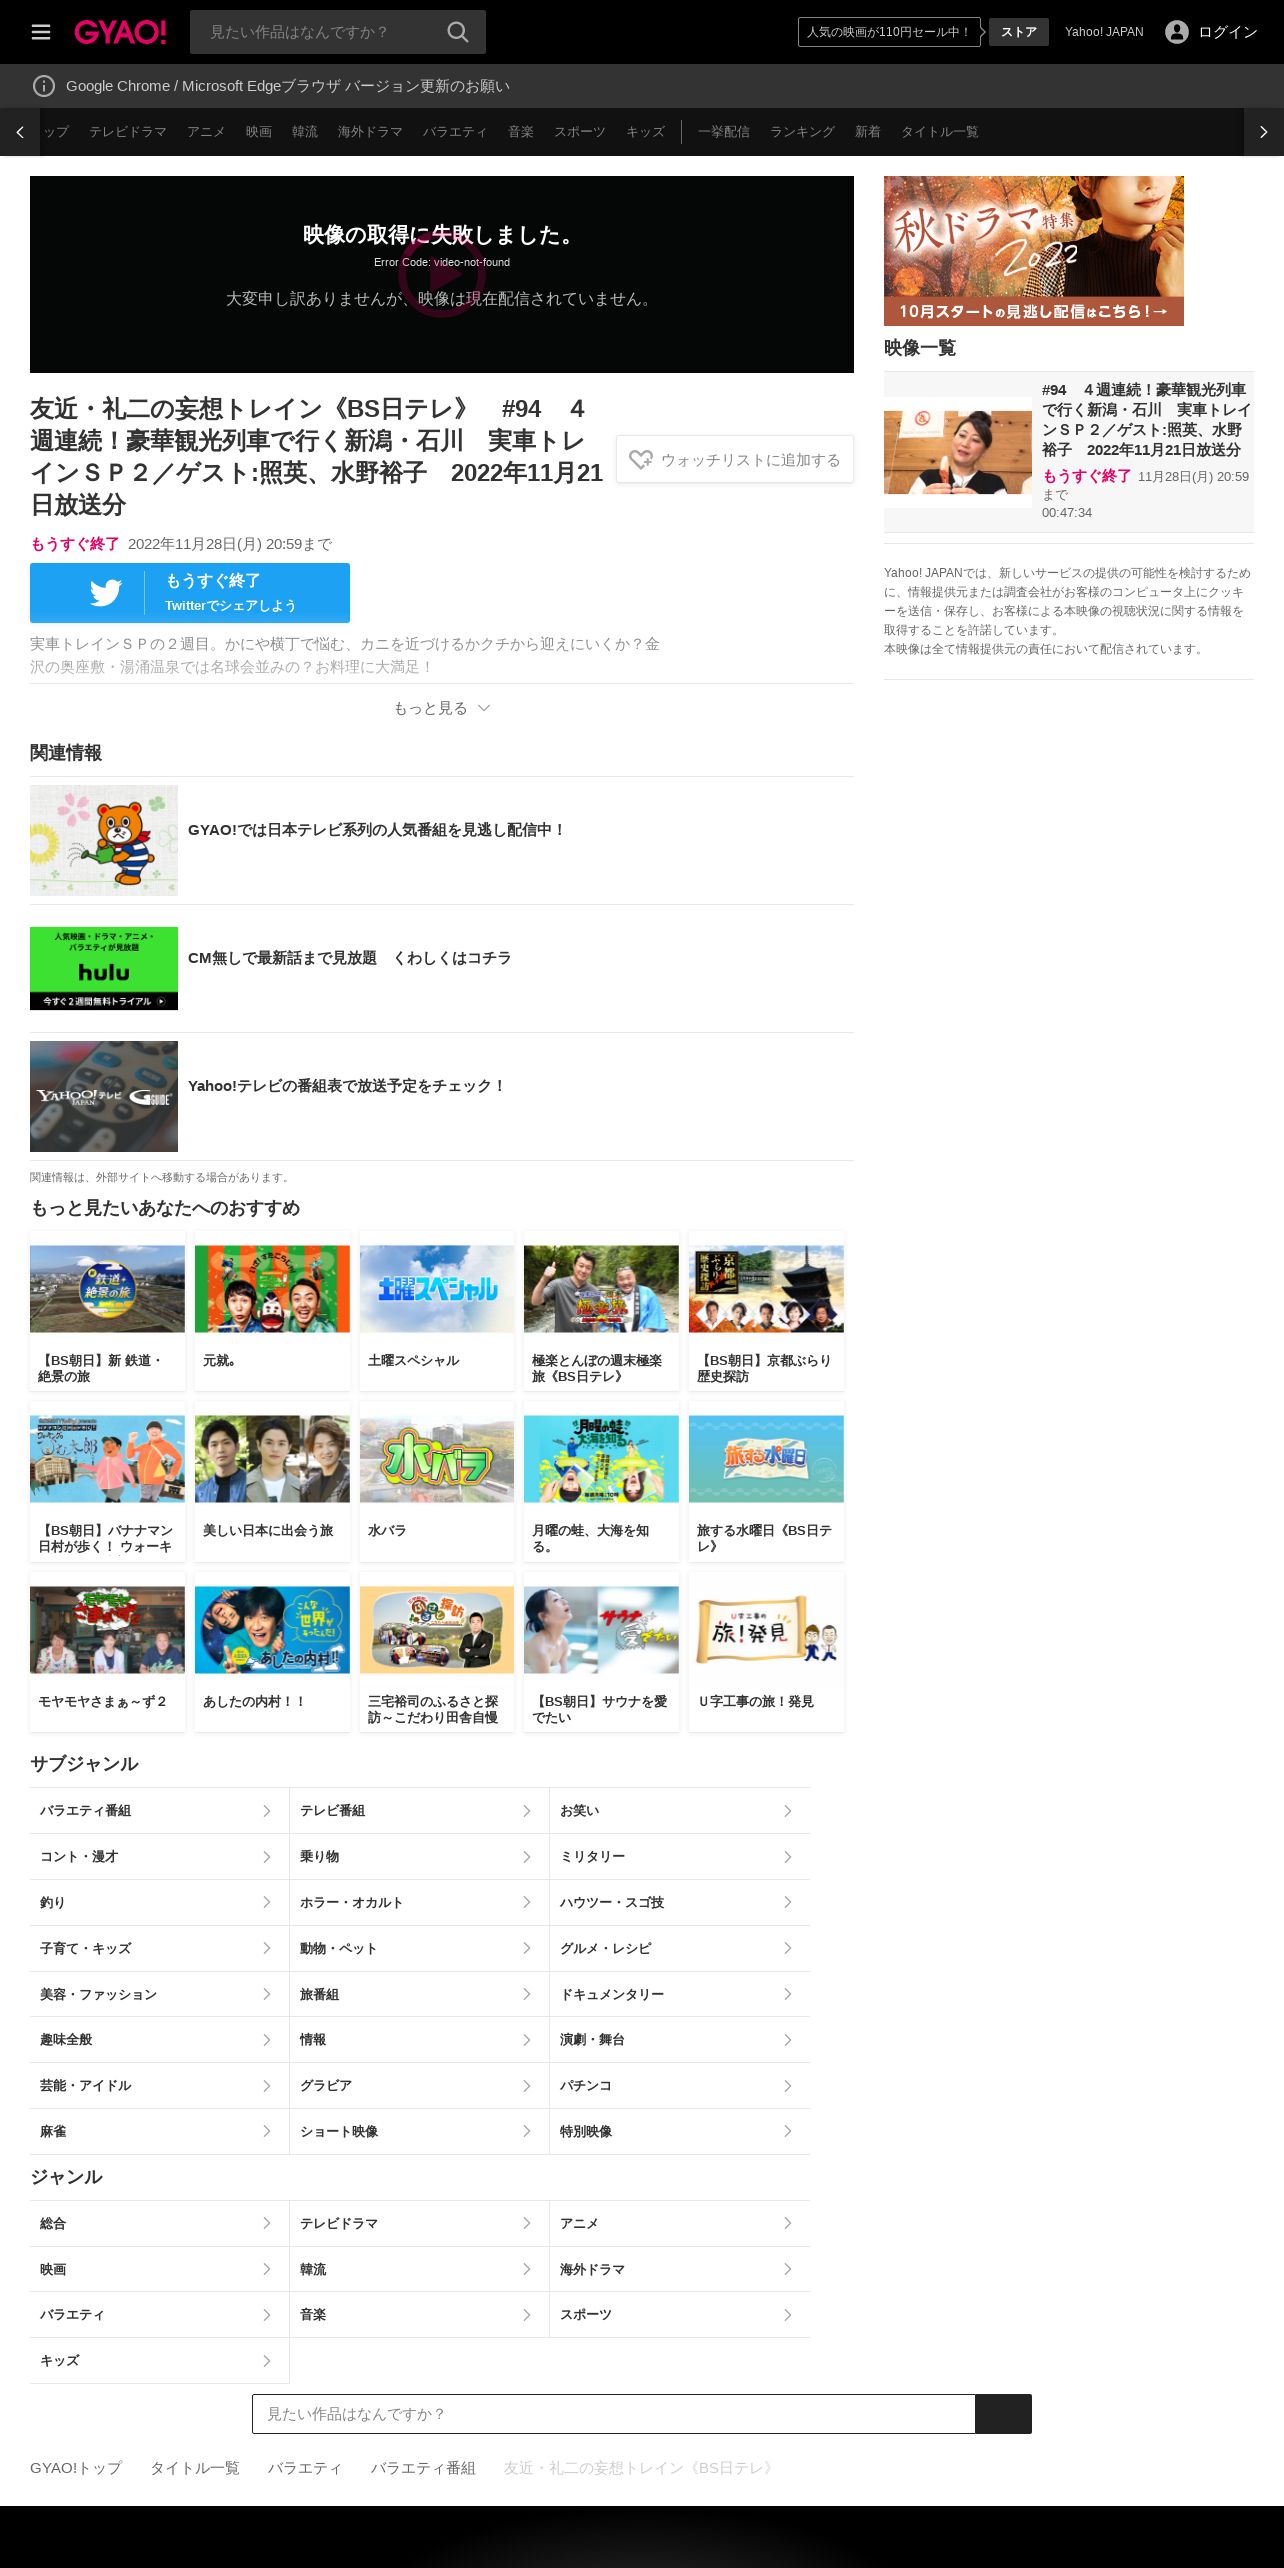Select タイトル一覧 in top navigation
Image resolution: width=1284 pixels, height=2568 pixels.
pyautogui.click(x=940, y=132)
